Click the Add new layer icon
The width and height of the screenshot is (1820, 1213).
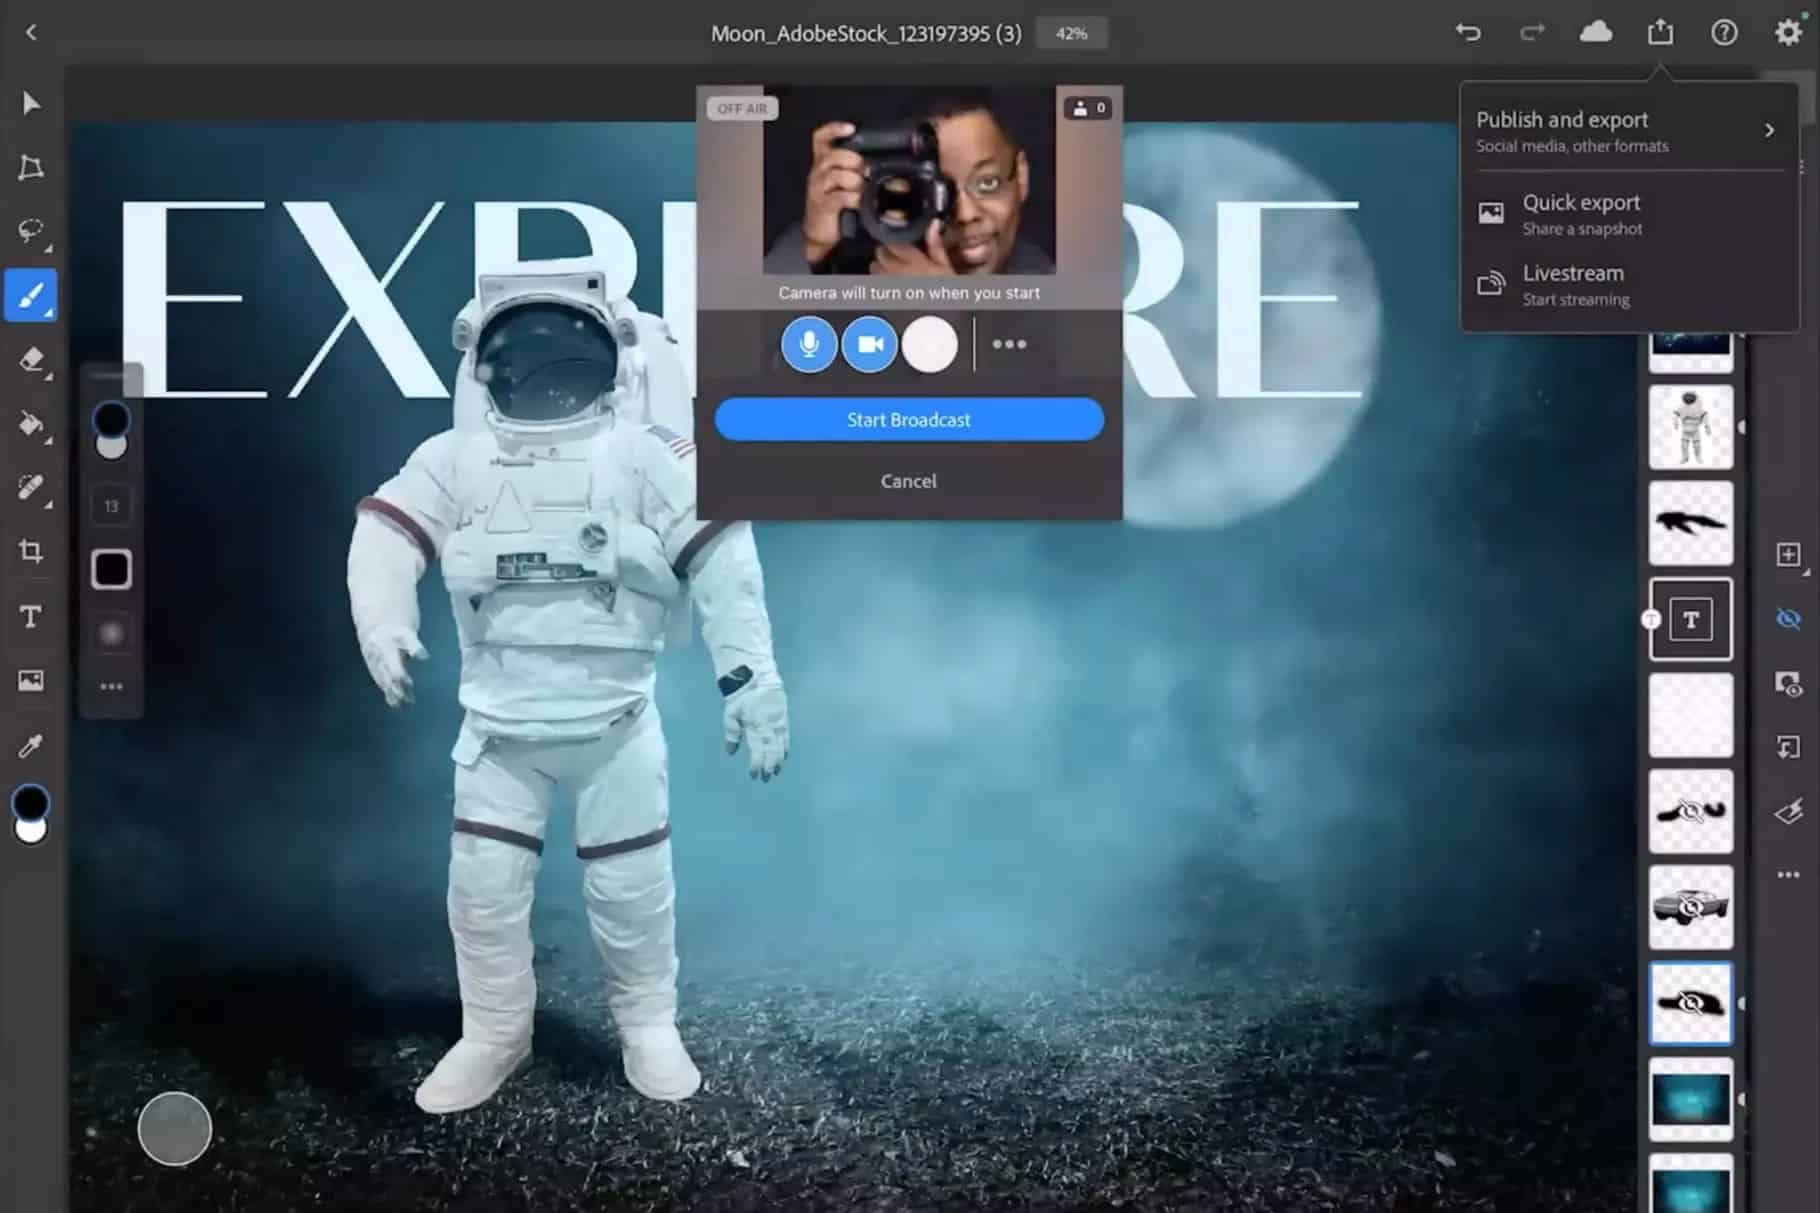click(1790, 553)
